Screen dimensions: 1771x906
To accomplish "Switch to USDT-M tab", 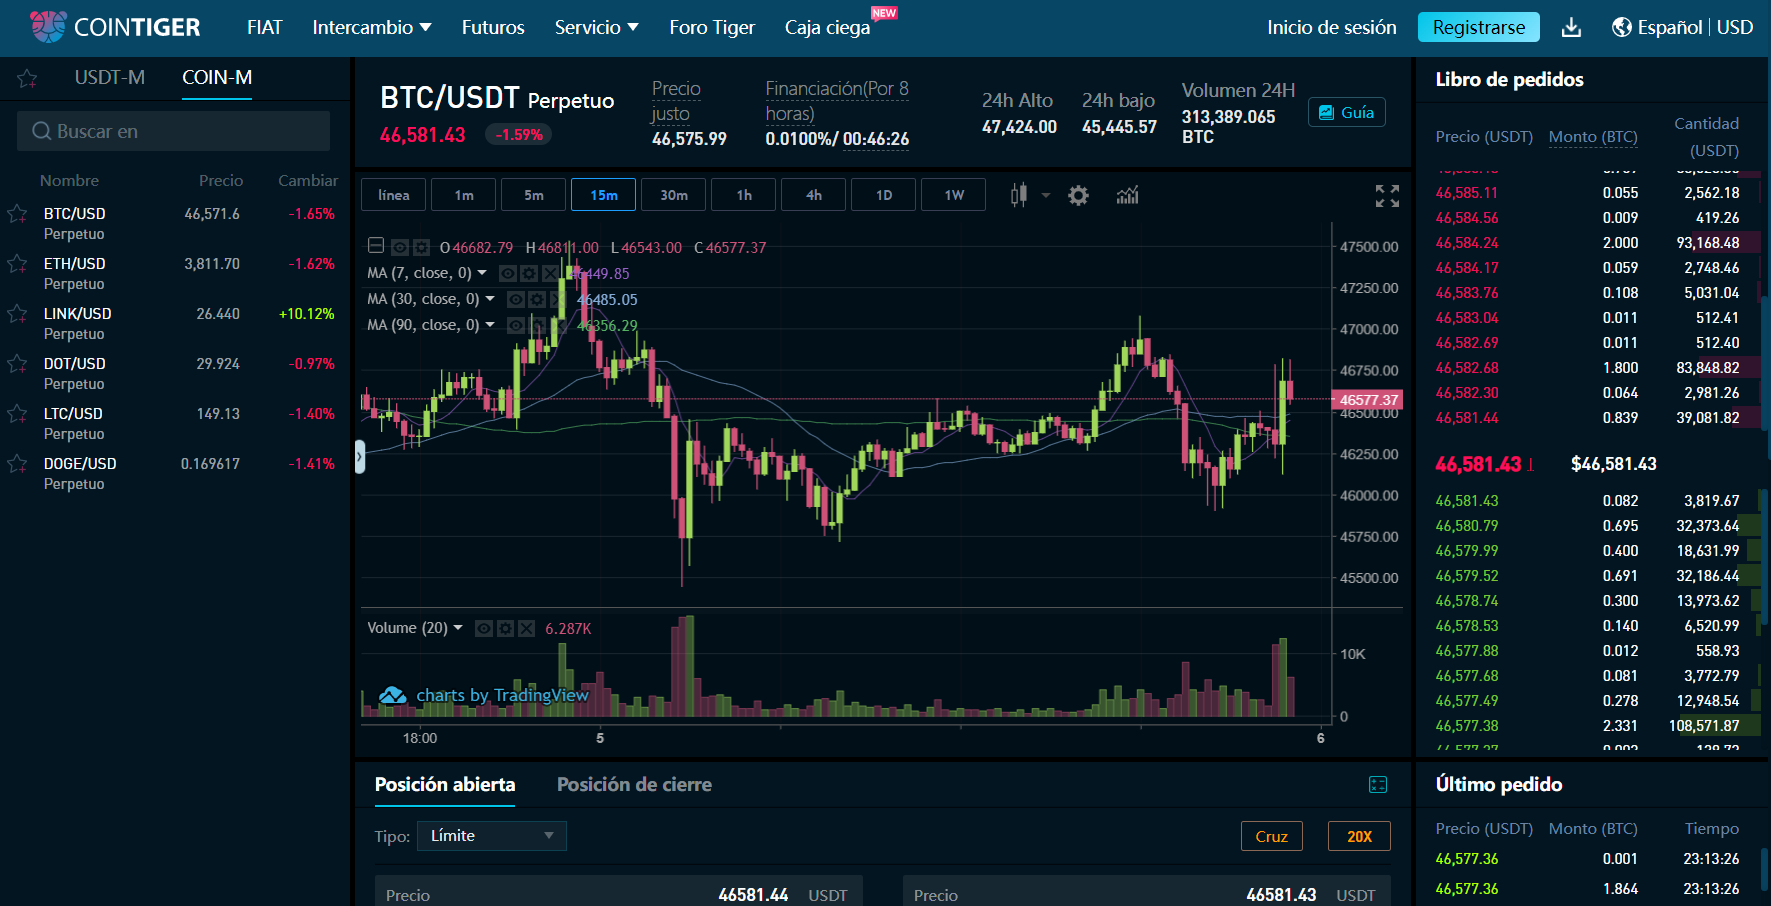I will (x=110, y=77).
